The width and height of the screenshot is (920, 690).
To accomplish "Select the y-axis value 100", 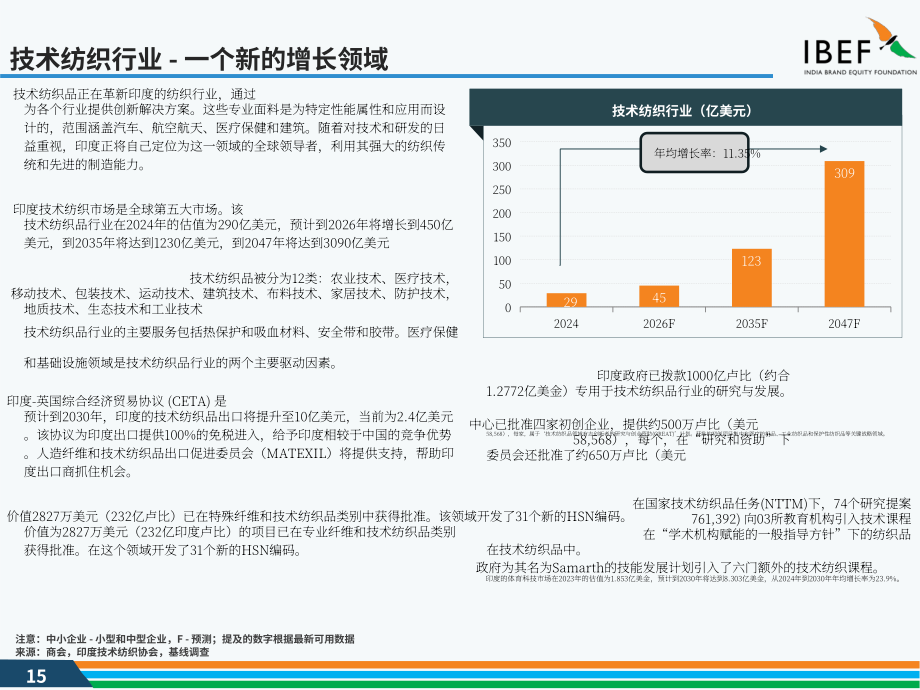I will (502, 261).
